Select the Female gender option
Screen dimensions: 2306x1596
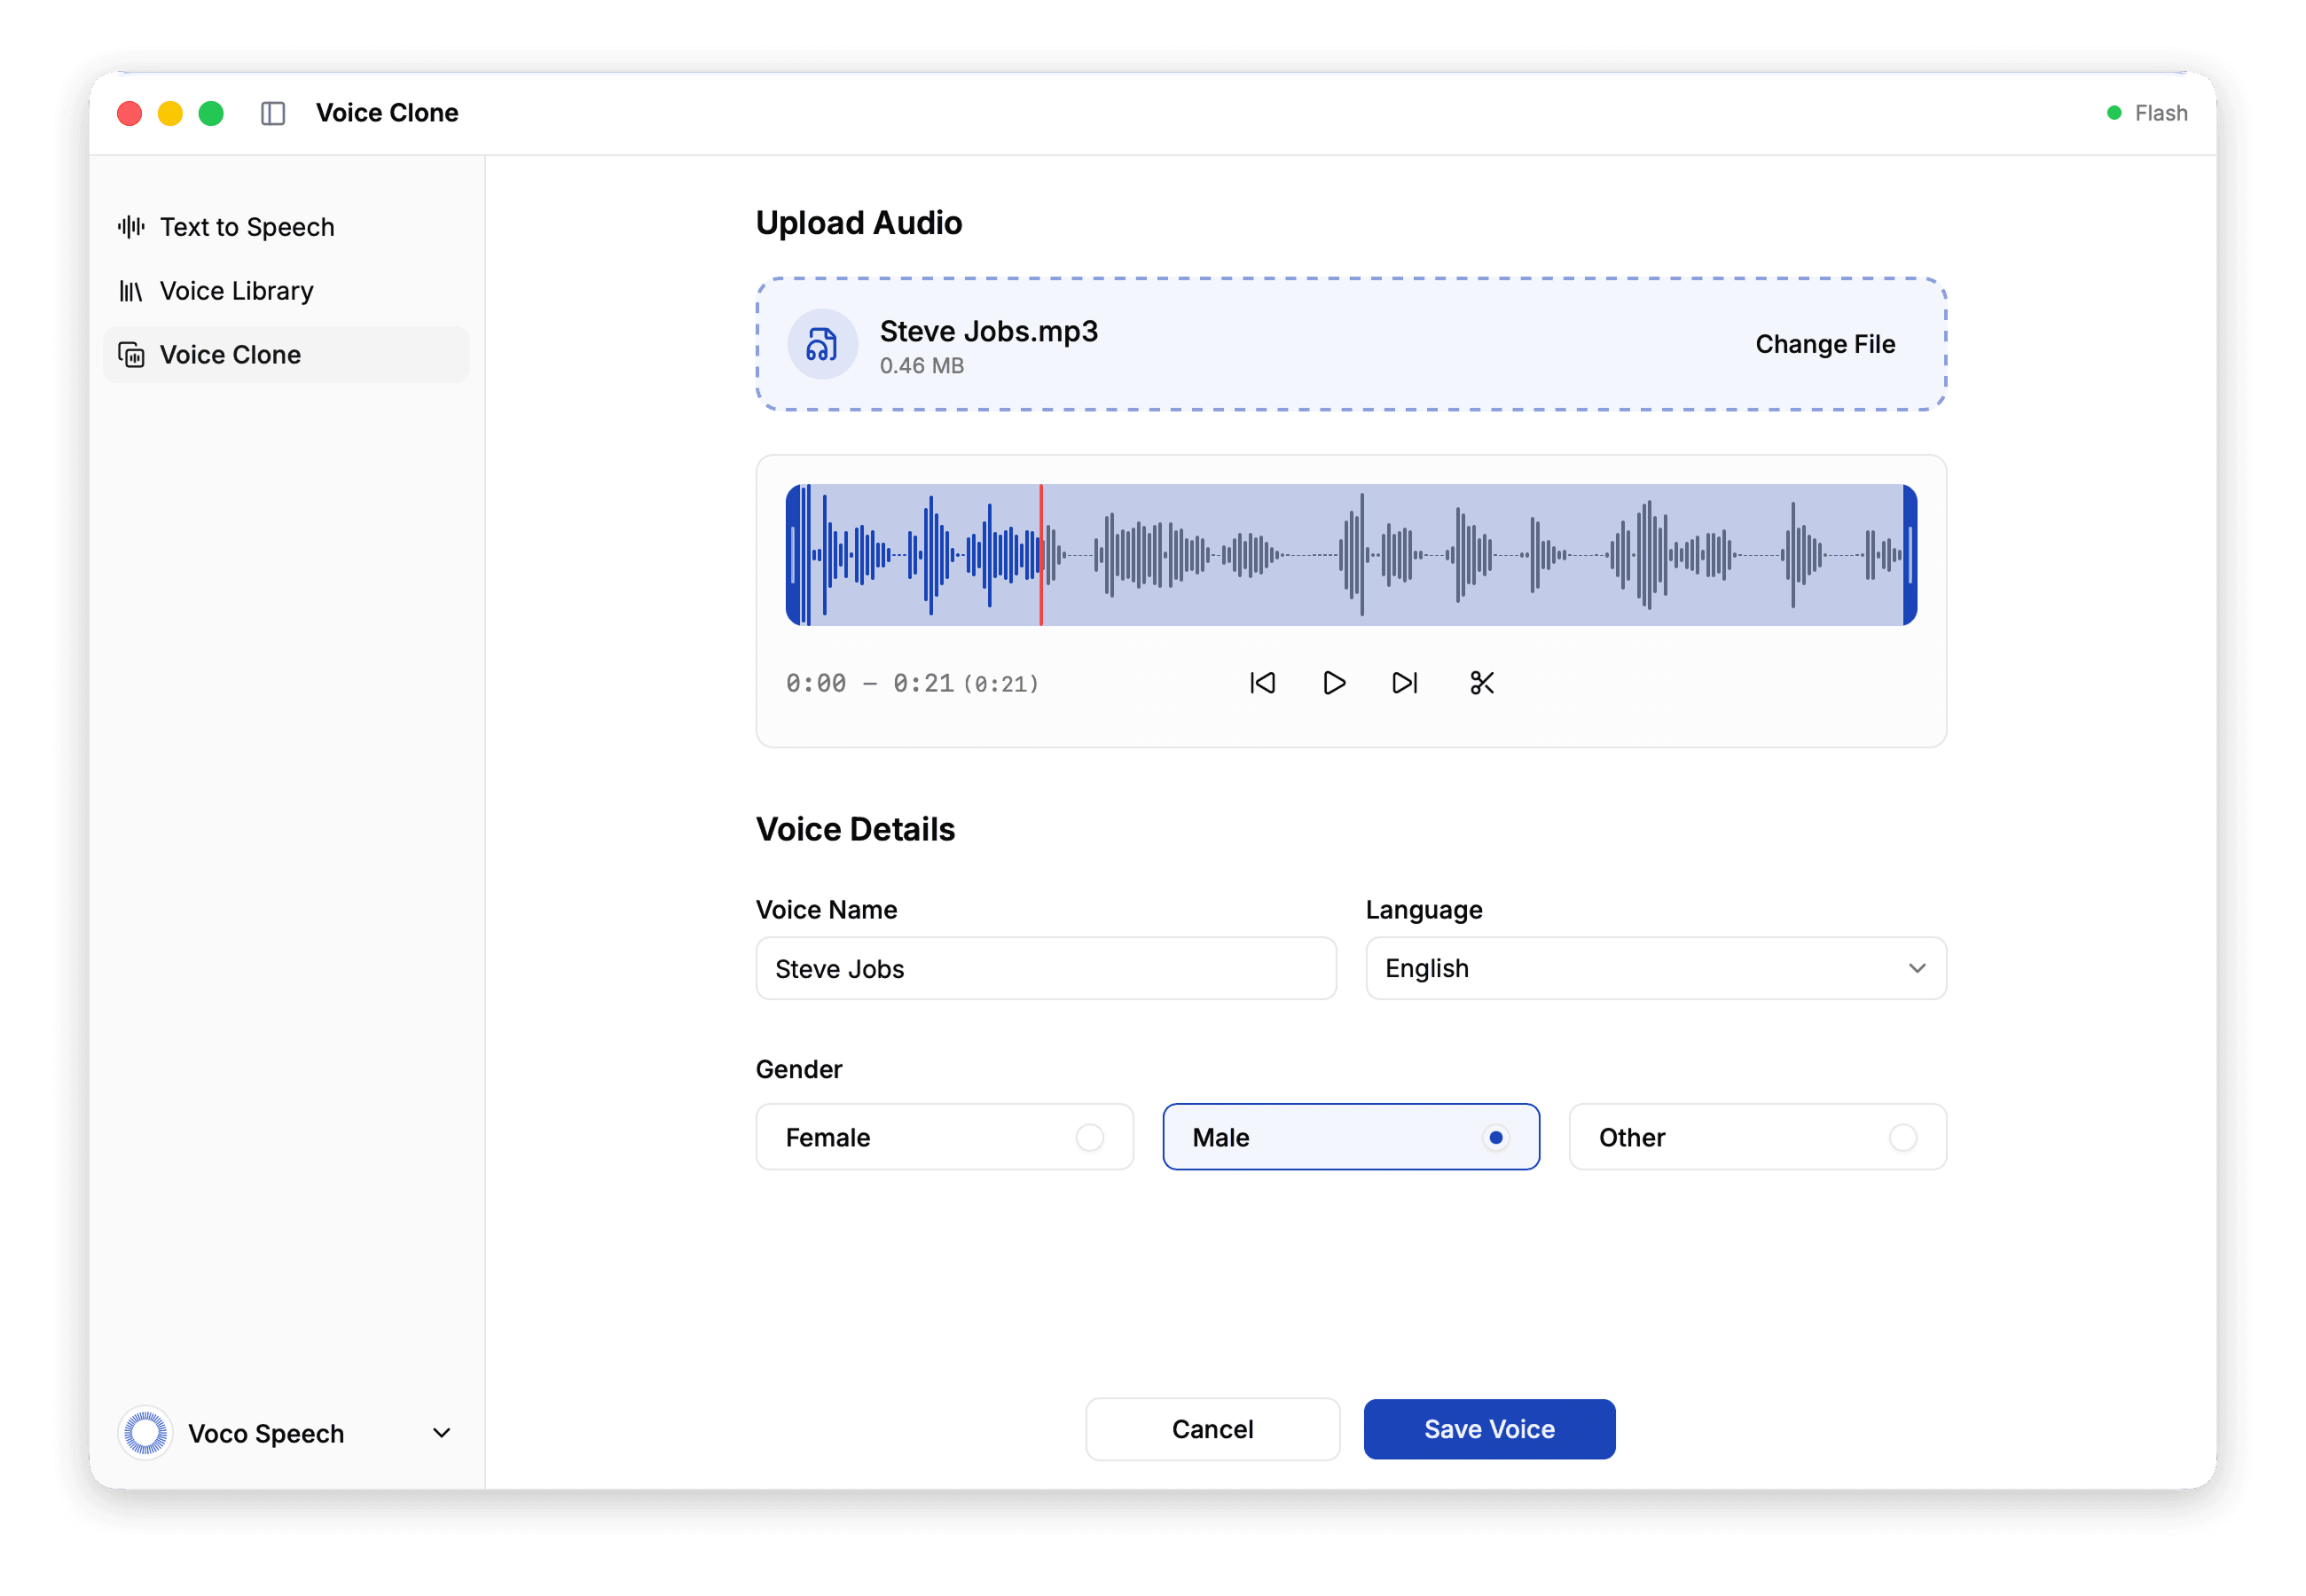(x=943, y=1137)
